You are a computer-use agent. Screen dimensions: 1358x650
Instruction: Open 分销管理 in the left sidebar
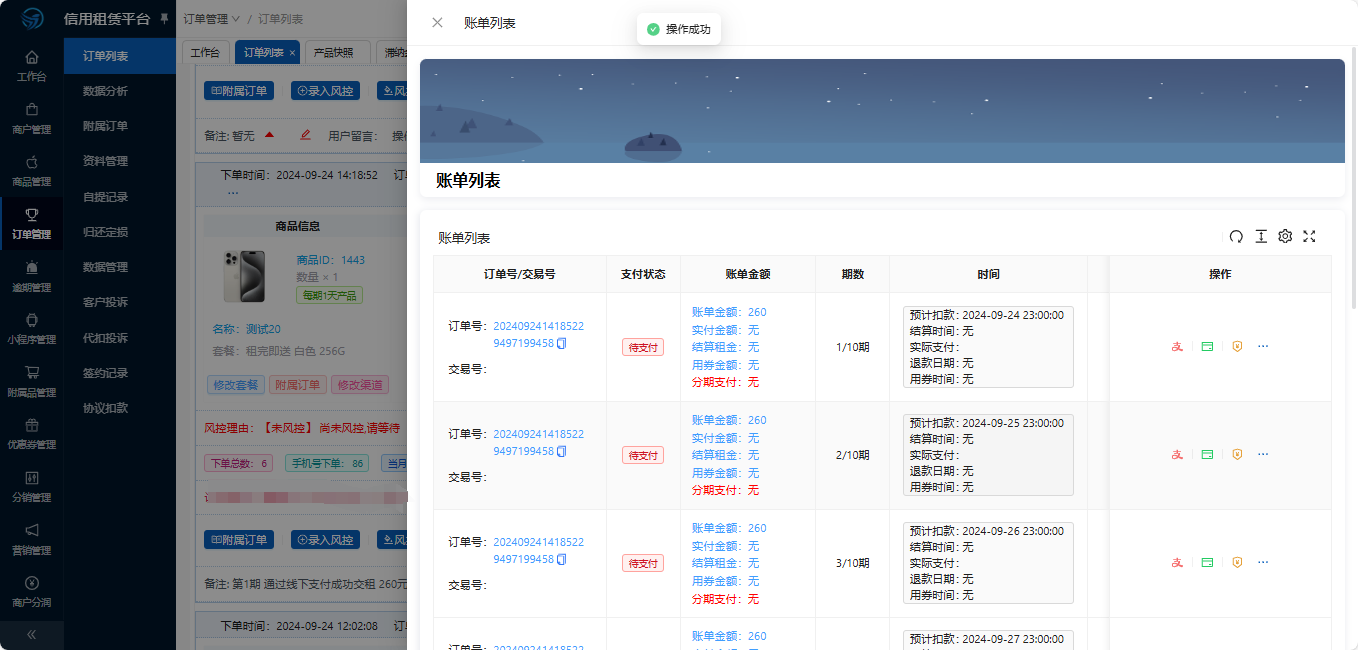point(32,486)
